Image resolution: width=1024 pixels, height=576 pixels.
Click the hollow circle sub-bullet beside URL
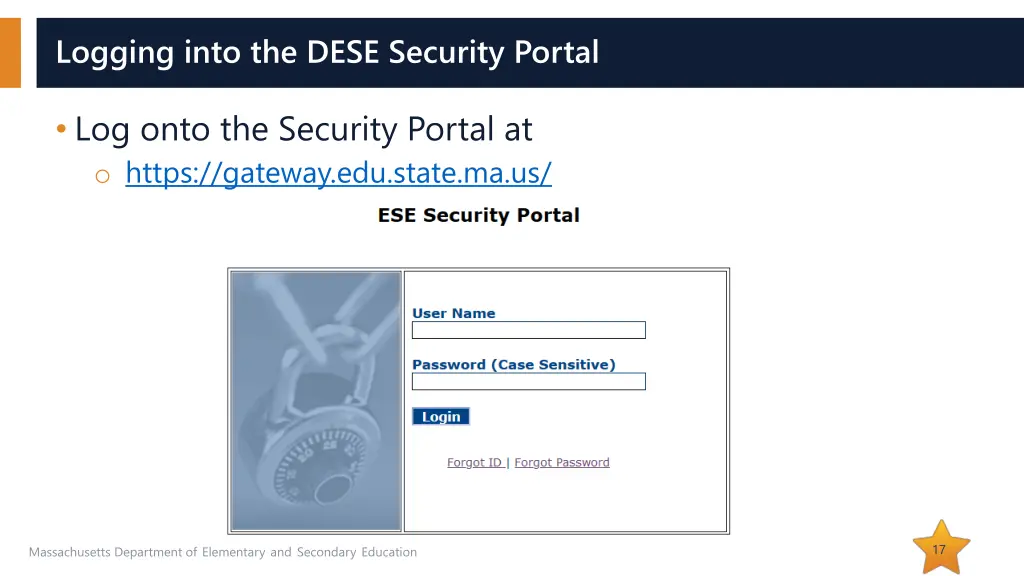(101, 176)
